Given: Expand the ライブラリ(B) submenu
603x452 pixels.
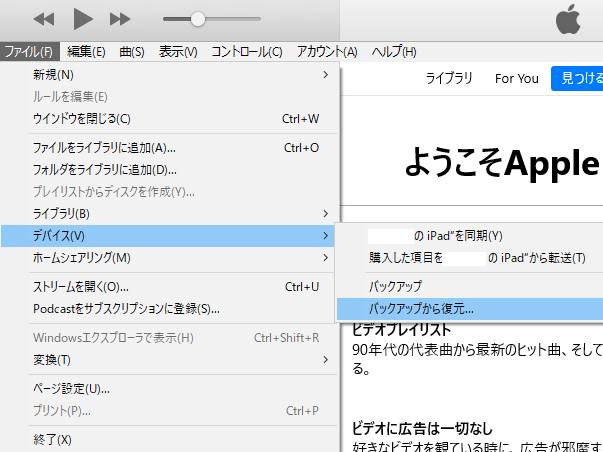Looking at the screenshot, I should (324, 213).
